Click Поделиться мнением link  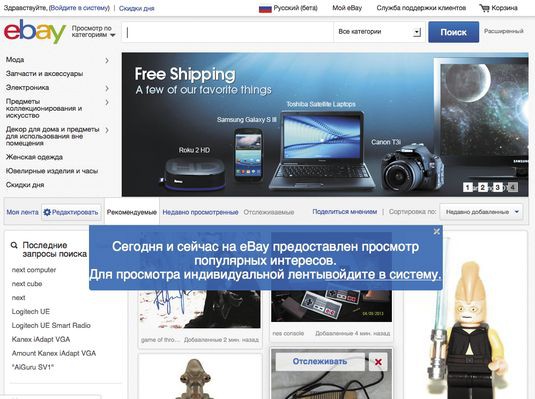[345, 212]
